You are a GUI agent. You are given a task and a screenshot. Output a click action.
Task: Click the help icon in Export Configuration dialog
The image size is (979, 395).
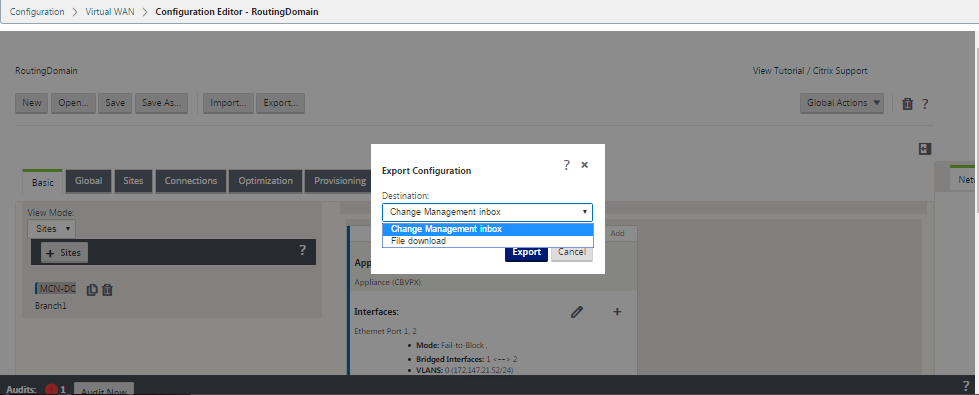566,165
